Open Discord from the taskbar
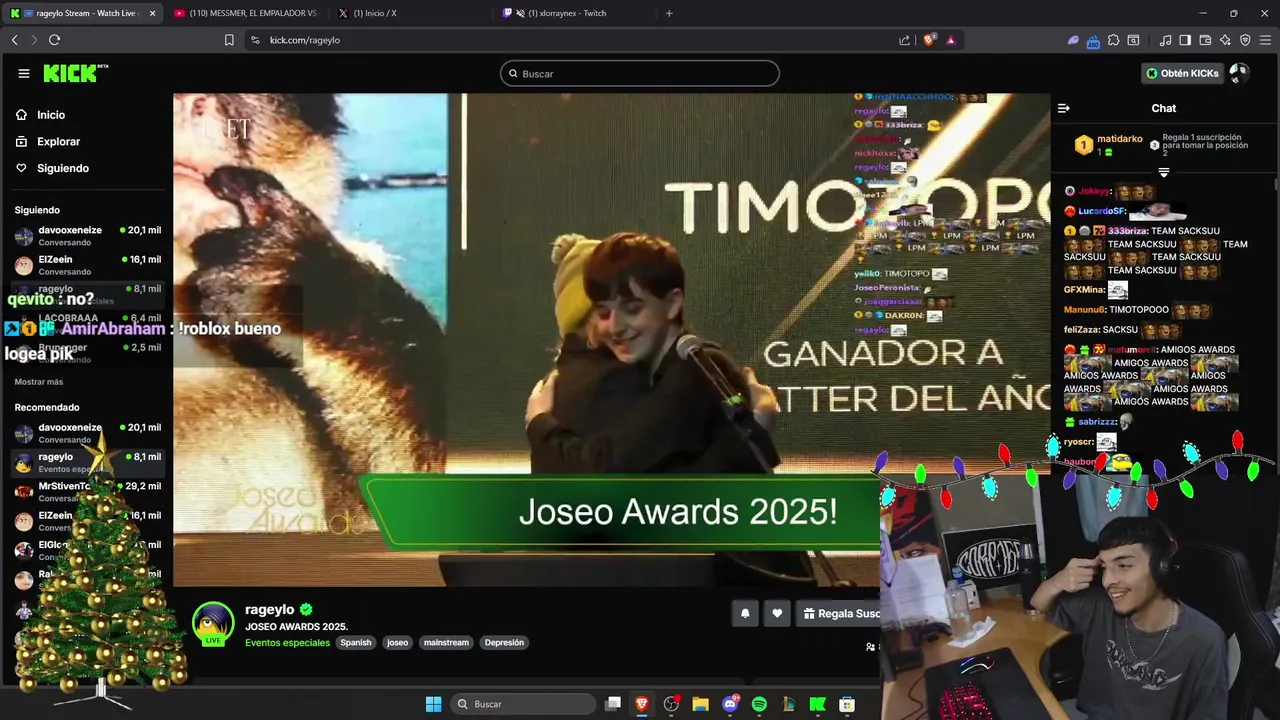This screenshot has height=720, width=1280. click(730, 704)
